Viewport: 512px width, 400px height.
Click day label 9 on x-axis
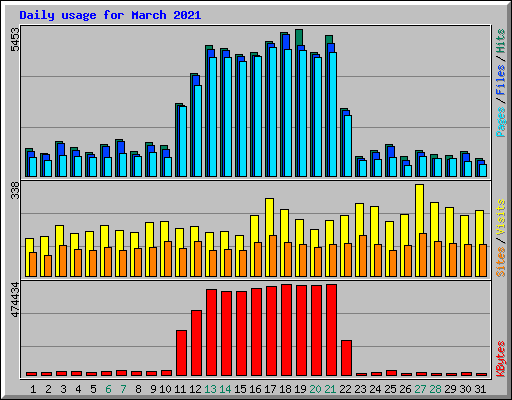point(153,389)
